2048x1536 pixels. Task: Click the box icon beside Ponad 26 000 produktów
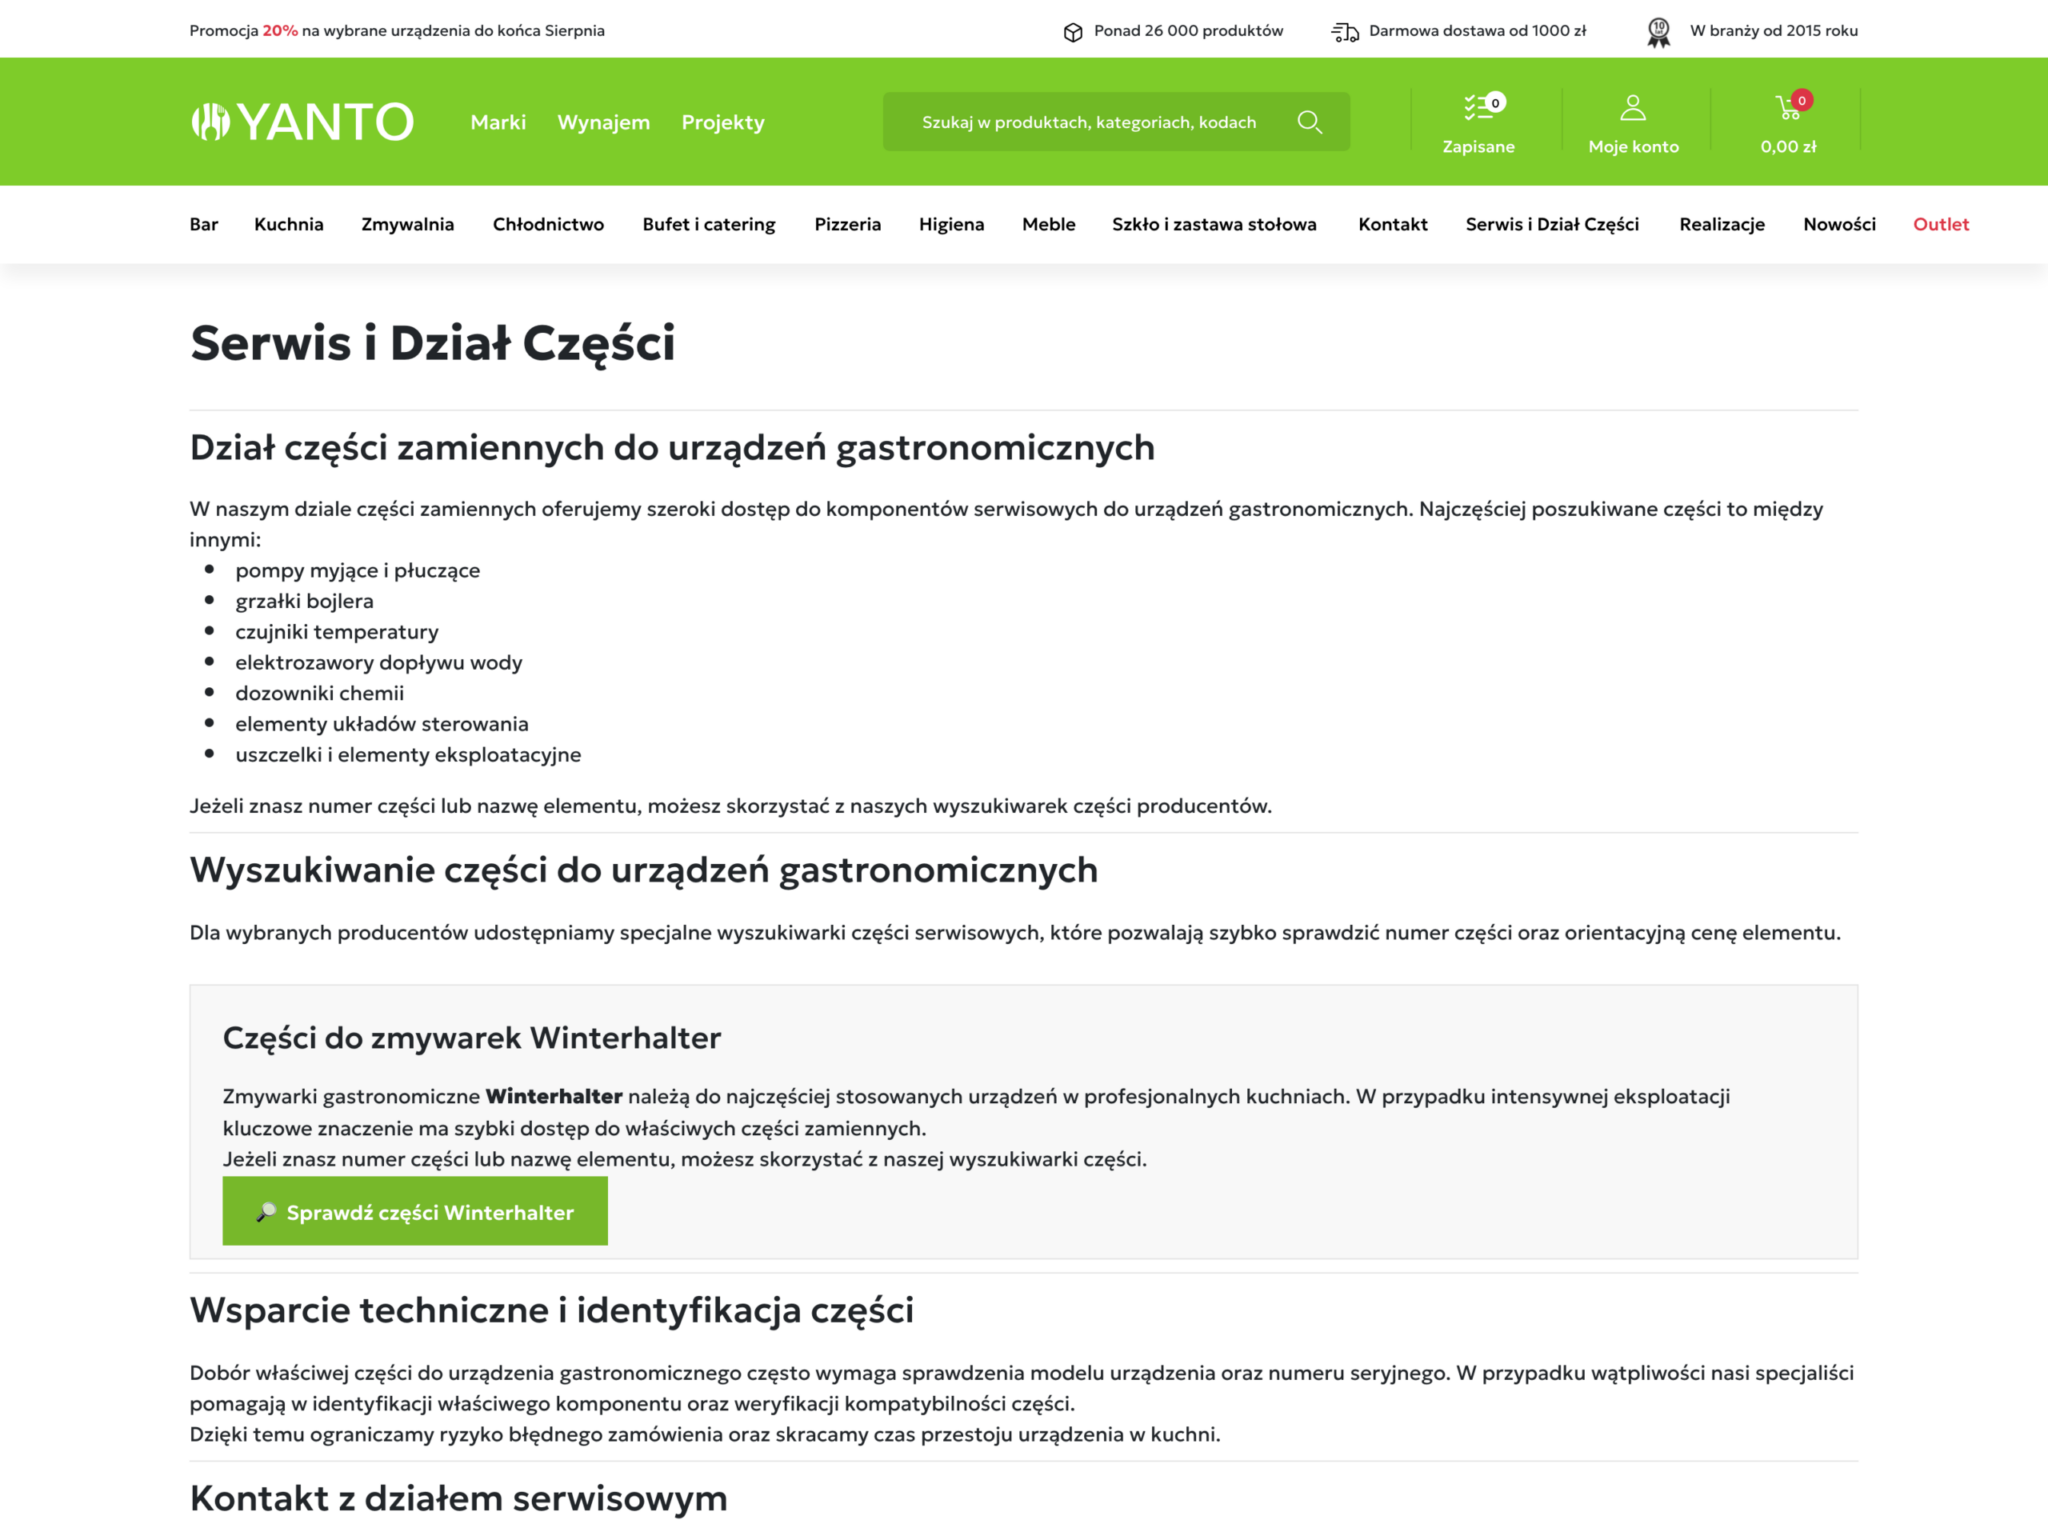(x=1073, y=32)
